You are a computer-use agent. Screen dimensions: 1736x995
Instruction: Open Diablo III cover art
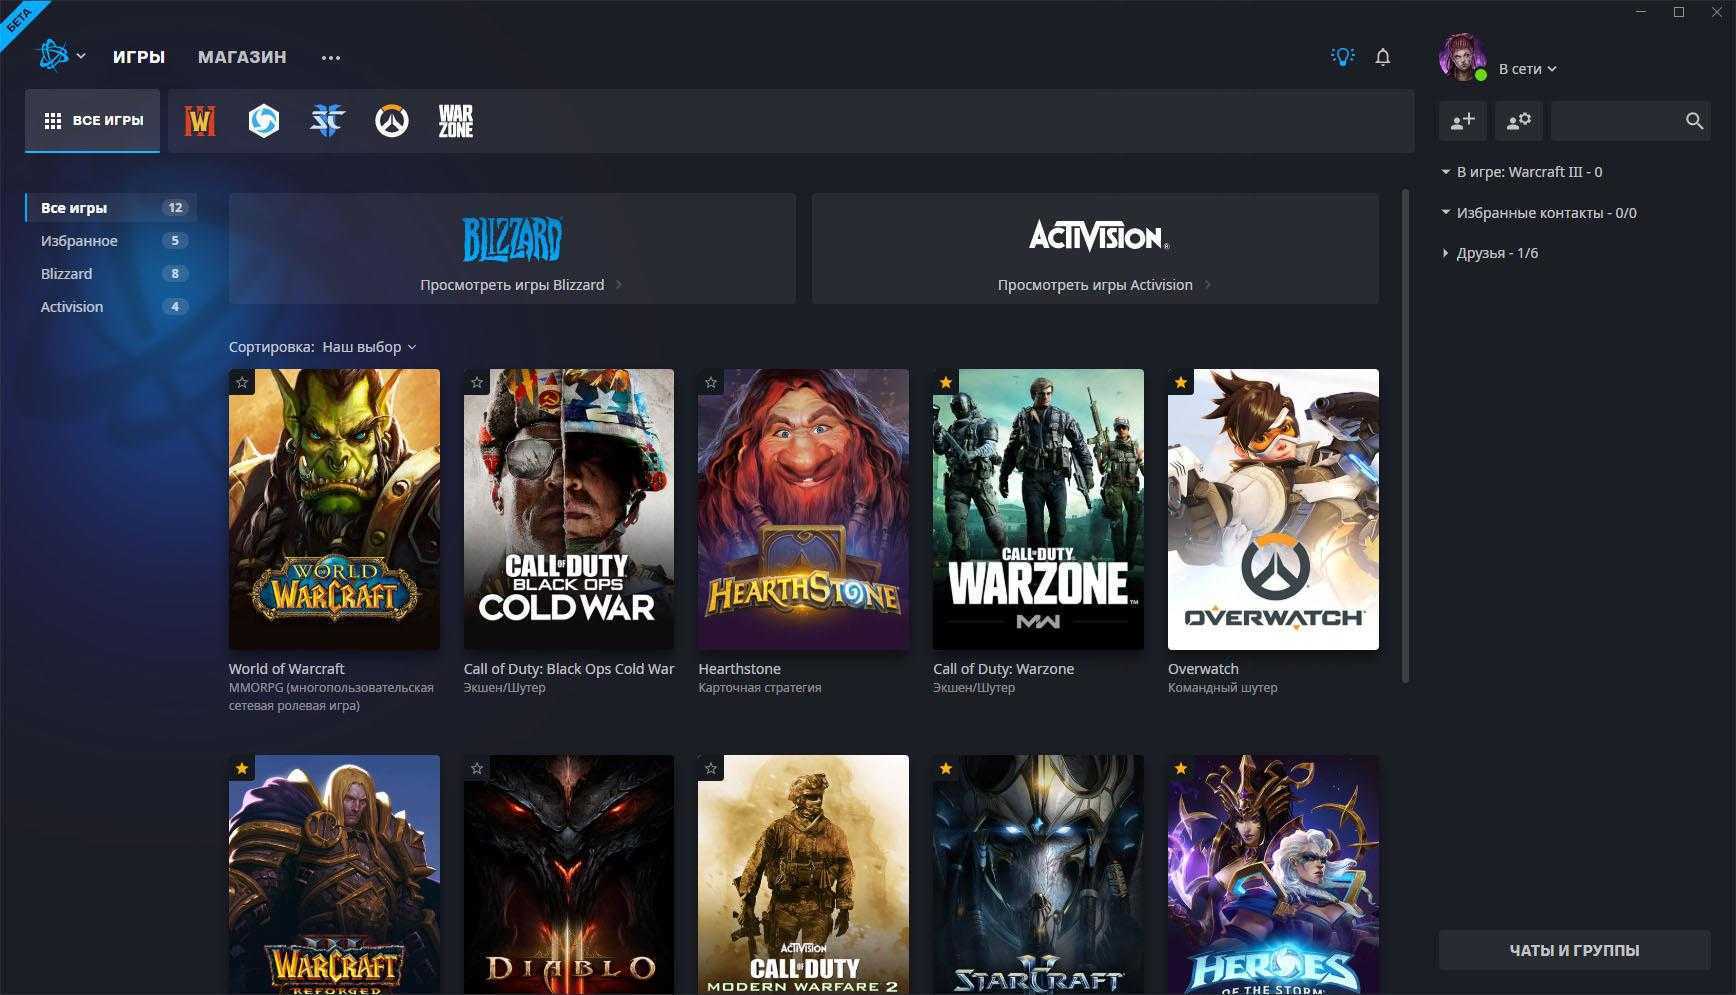(569, 875)
